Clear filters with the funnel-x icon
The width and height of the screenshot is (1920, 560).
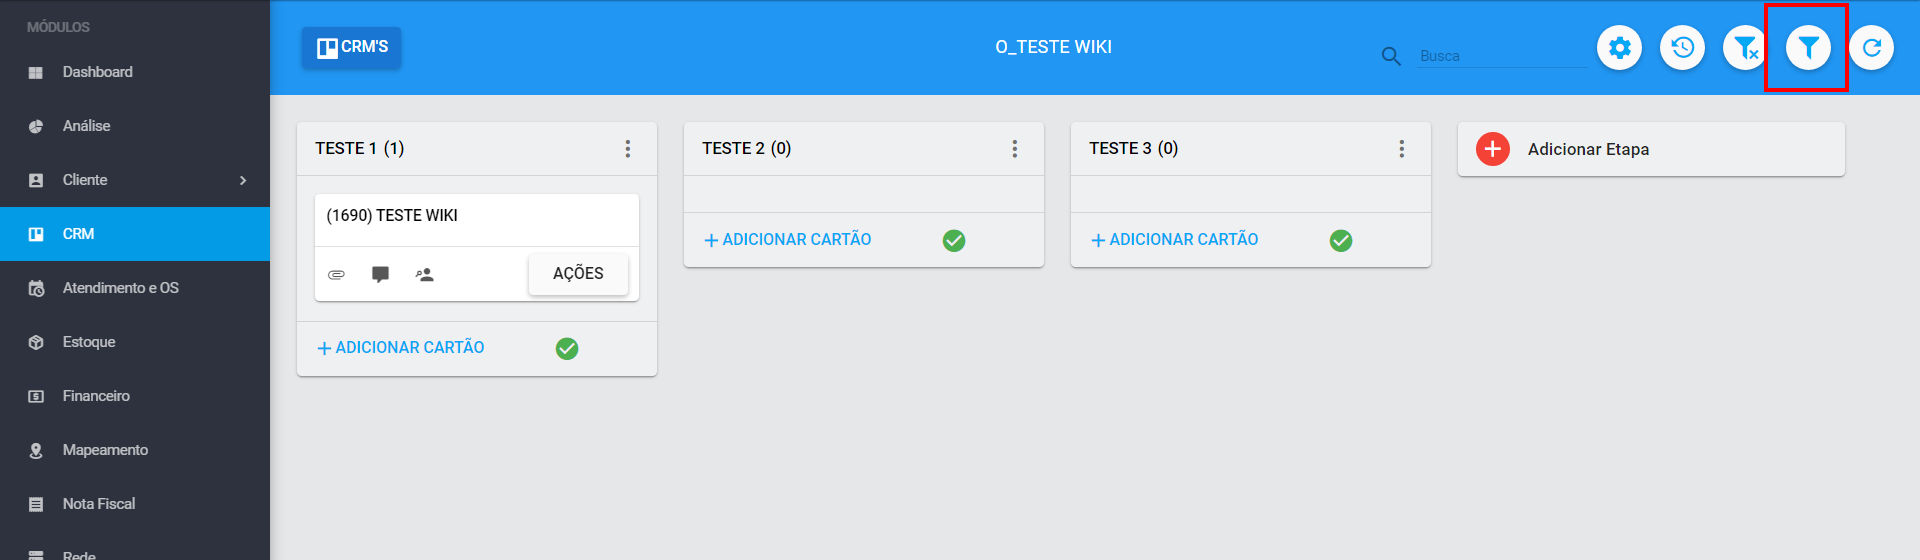[x=1745, y=47]
